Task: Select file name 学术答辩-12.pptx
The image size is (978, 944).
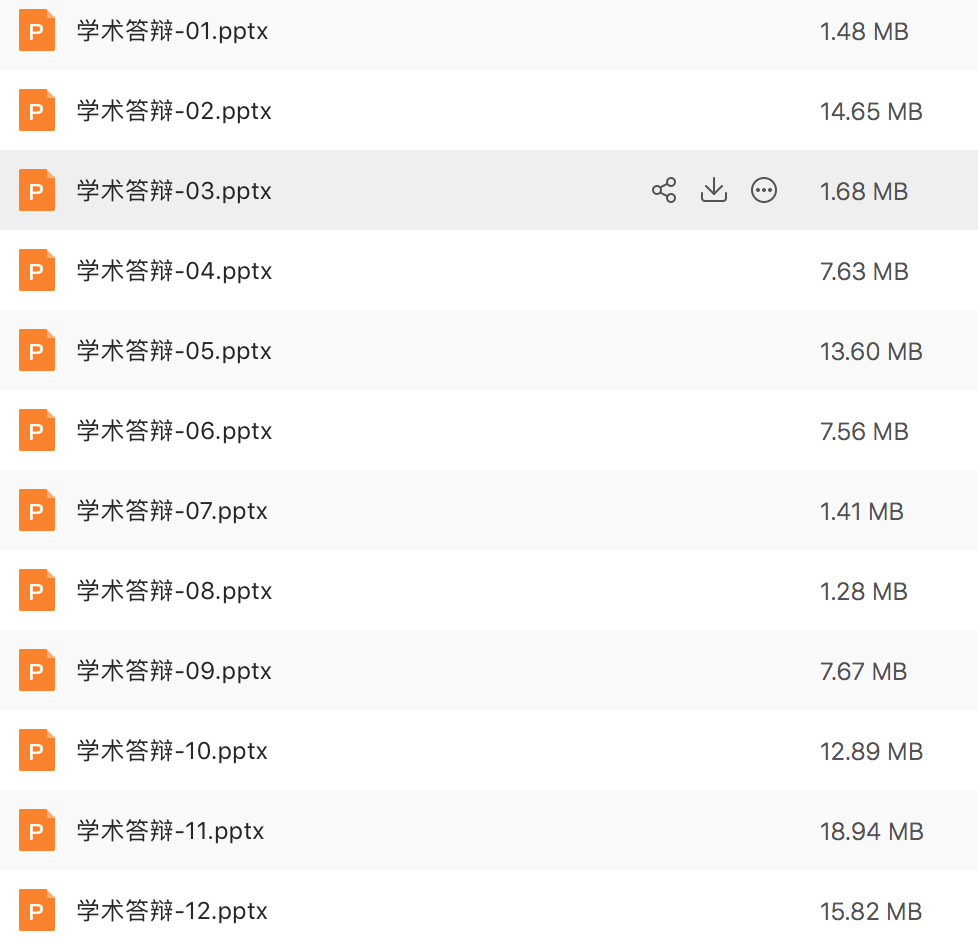Action: [172, 910]
